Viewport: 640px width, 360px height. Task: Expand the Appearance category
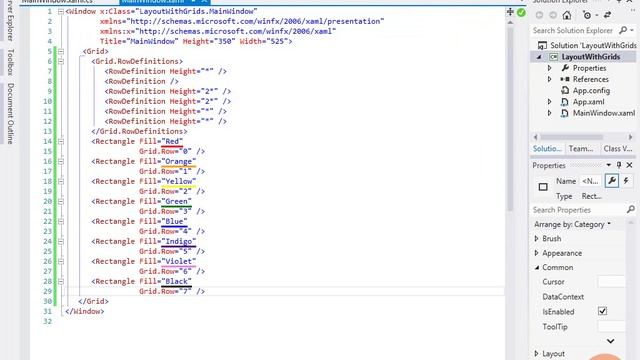click(x=536, y=253)
